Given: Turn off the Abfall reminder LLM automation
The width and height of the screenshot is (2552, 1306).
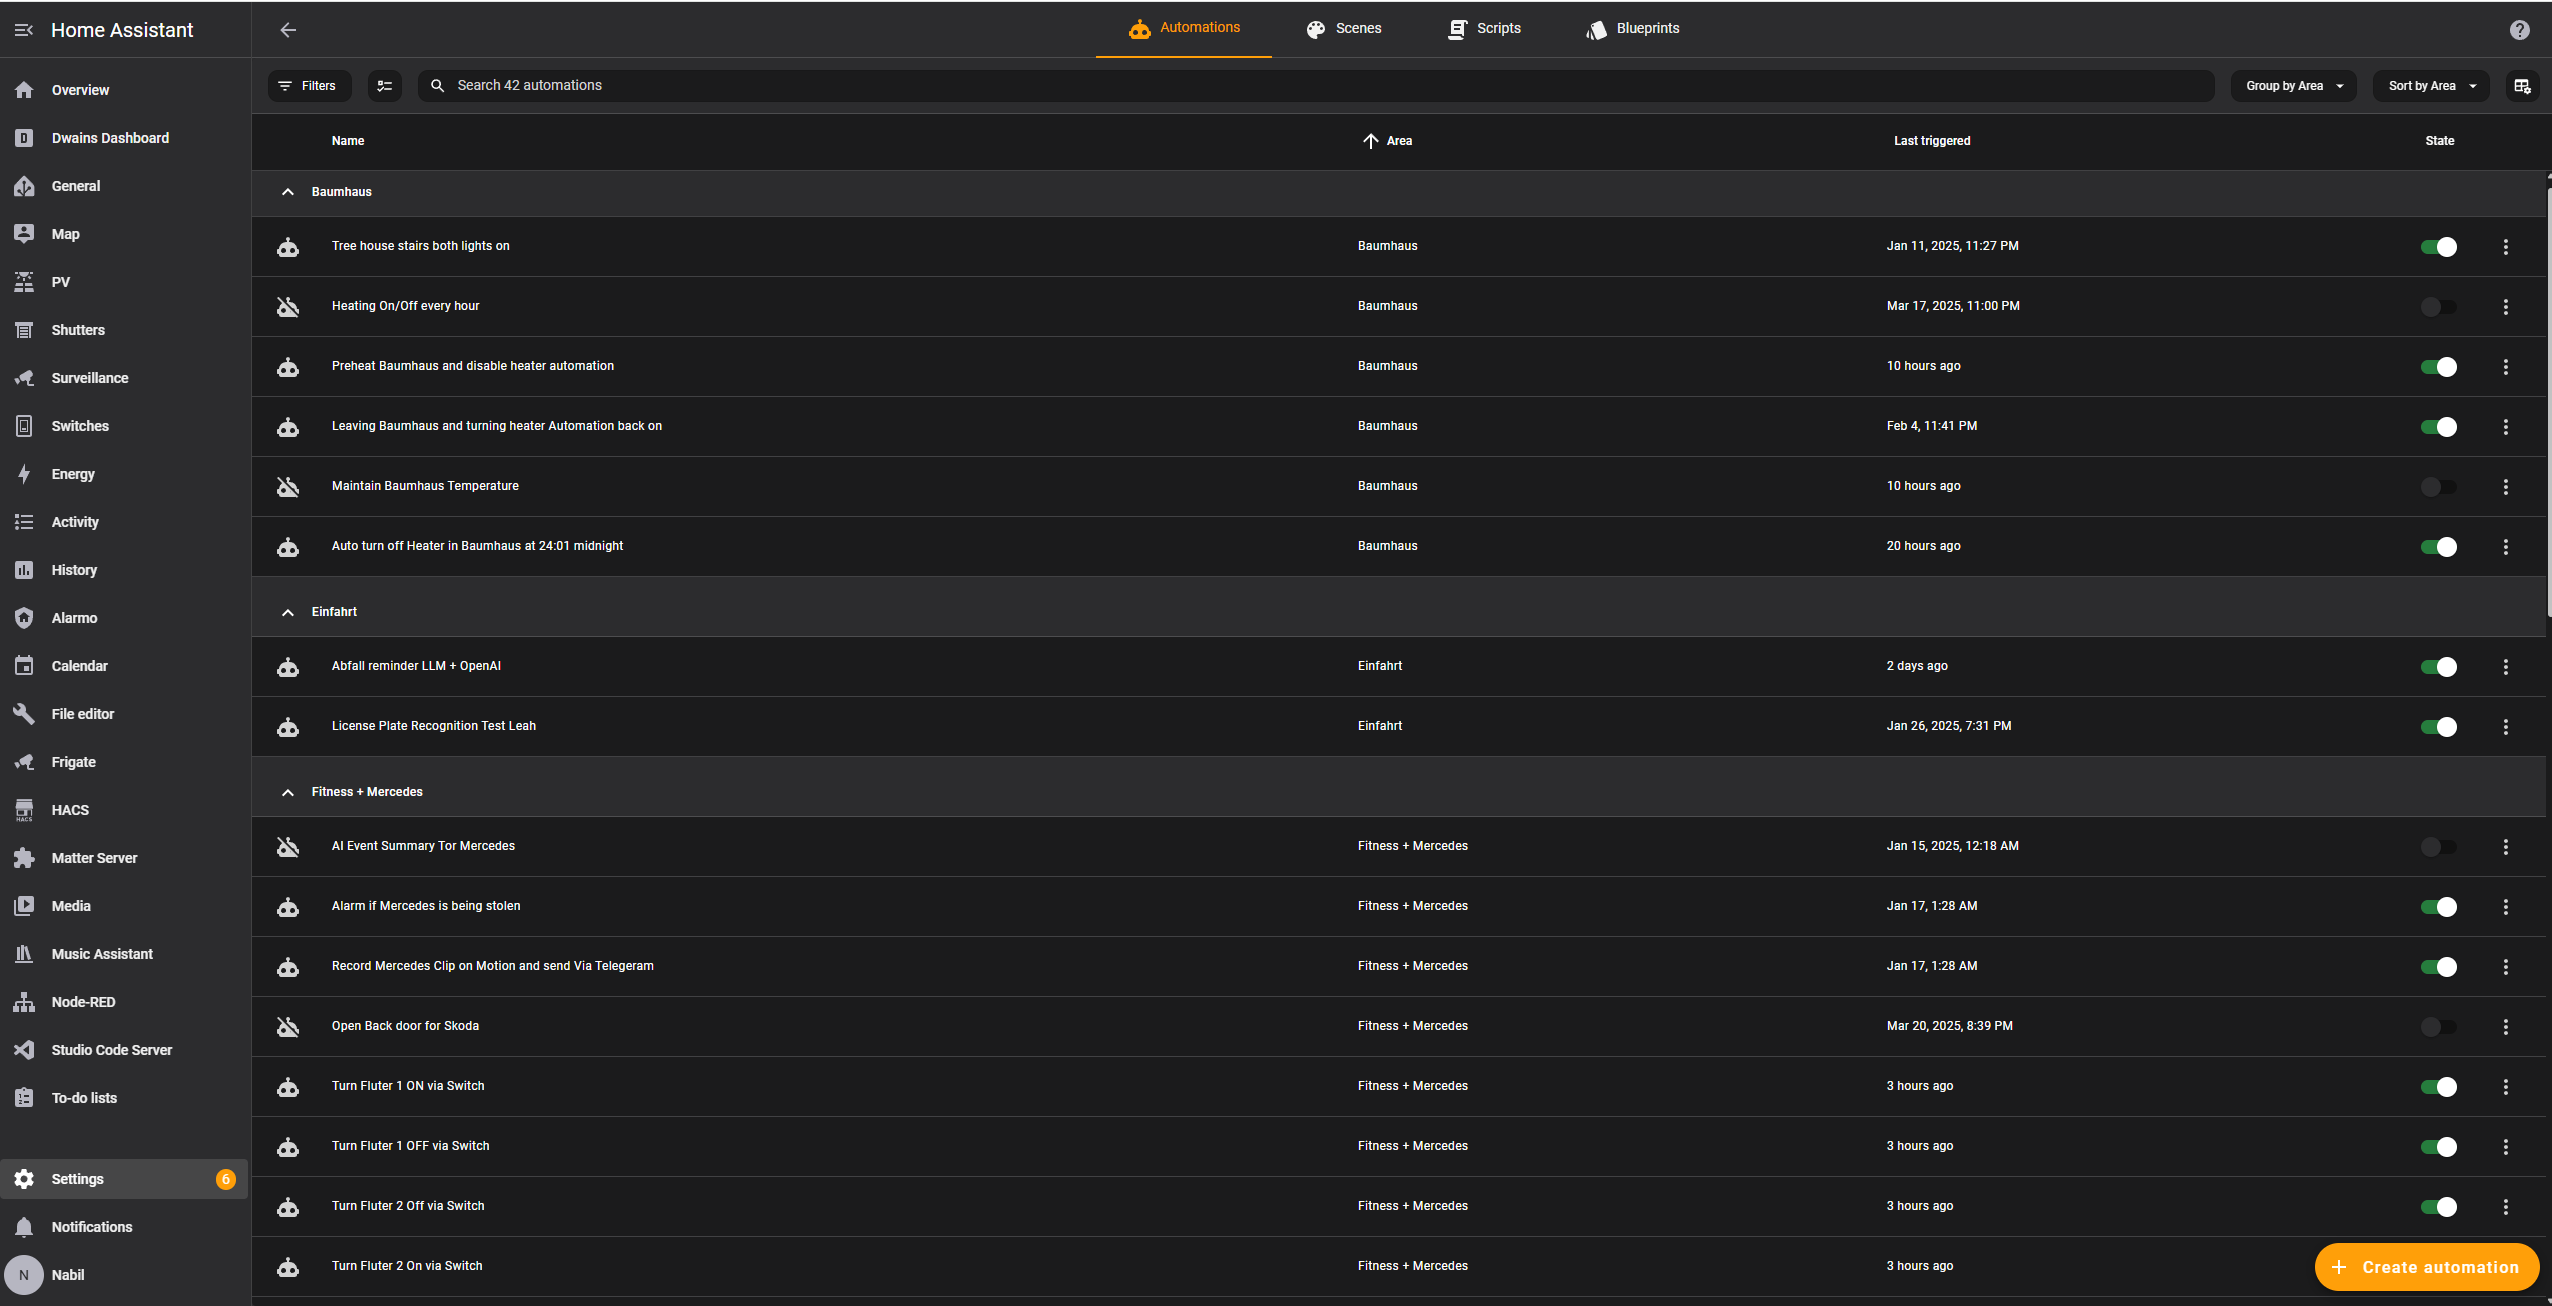Looking at the screenshot, I should [x=2438, y=666].
